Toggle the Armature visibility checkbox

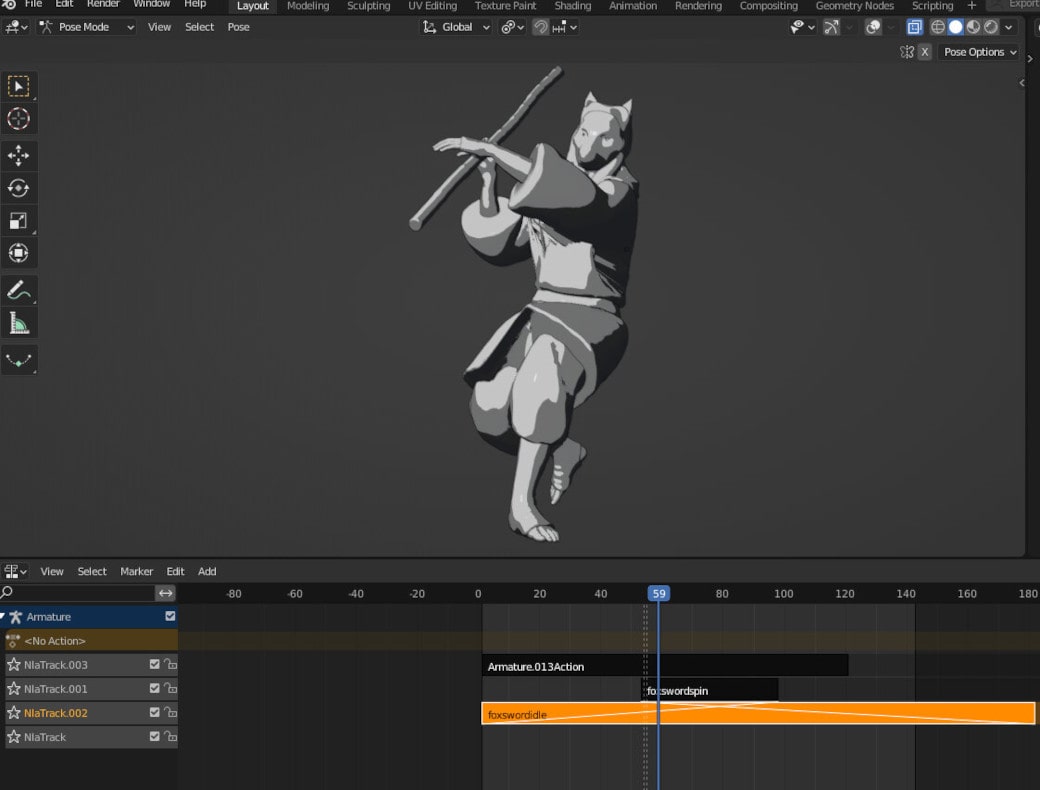pos(169,617)
